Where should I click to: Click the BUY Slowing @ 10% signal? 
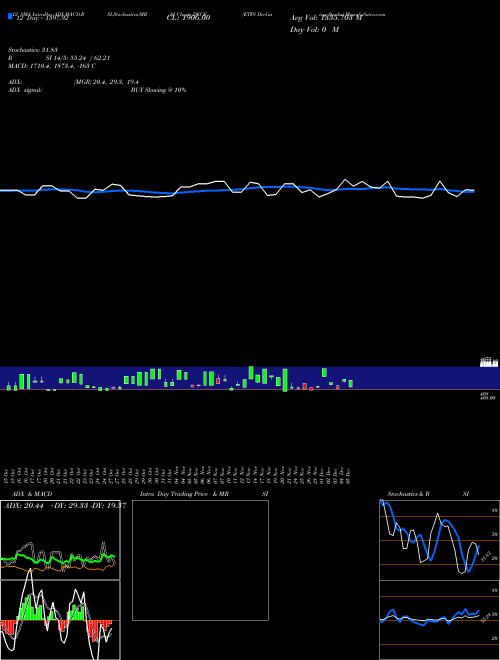tap(158, 90)
